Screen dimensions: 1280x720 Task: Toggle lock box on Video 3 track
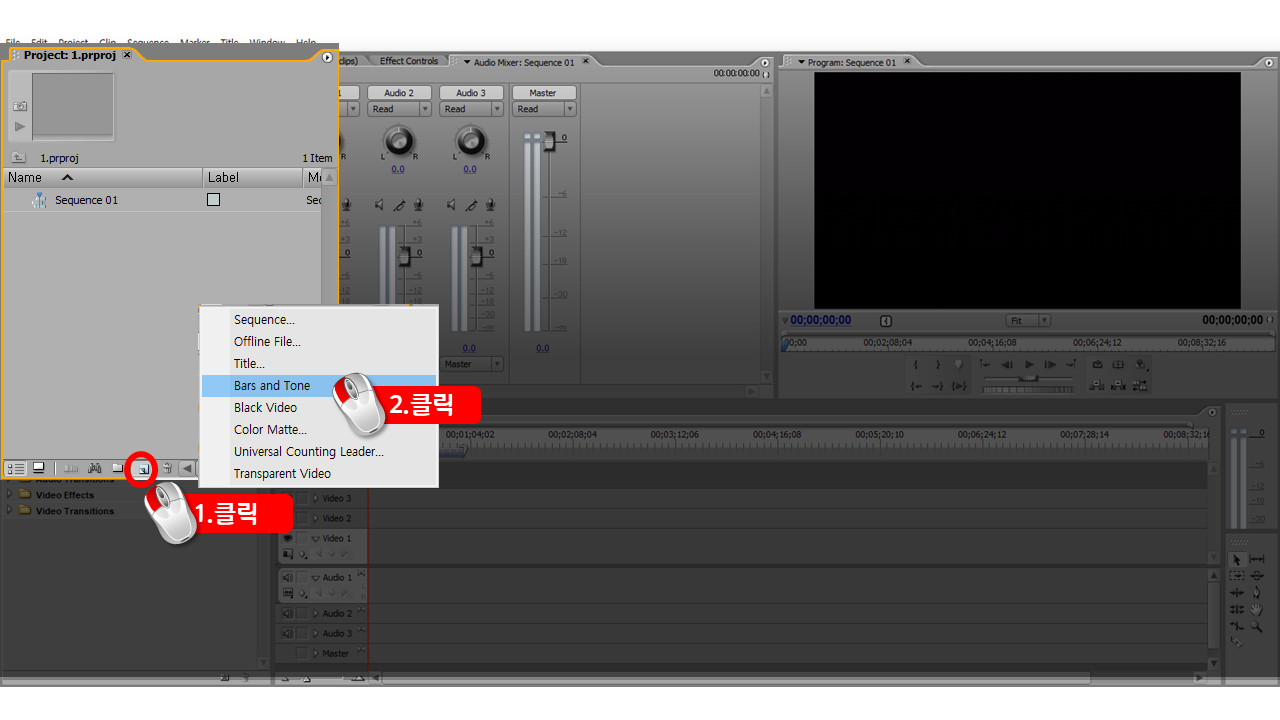[302, 498]
